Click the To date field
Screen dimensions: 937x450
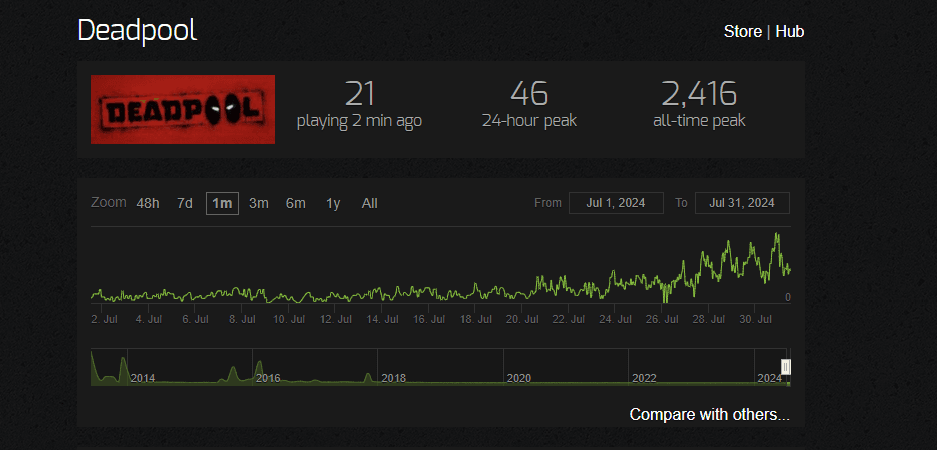click(x=742, y=203)
